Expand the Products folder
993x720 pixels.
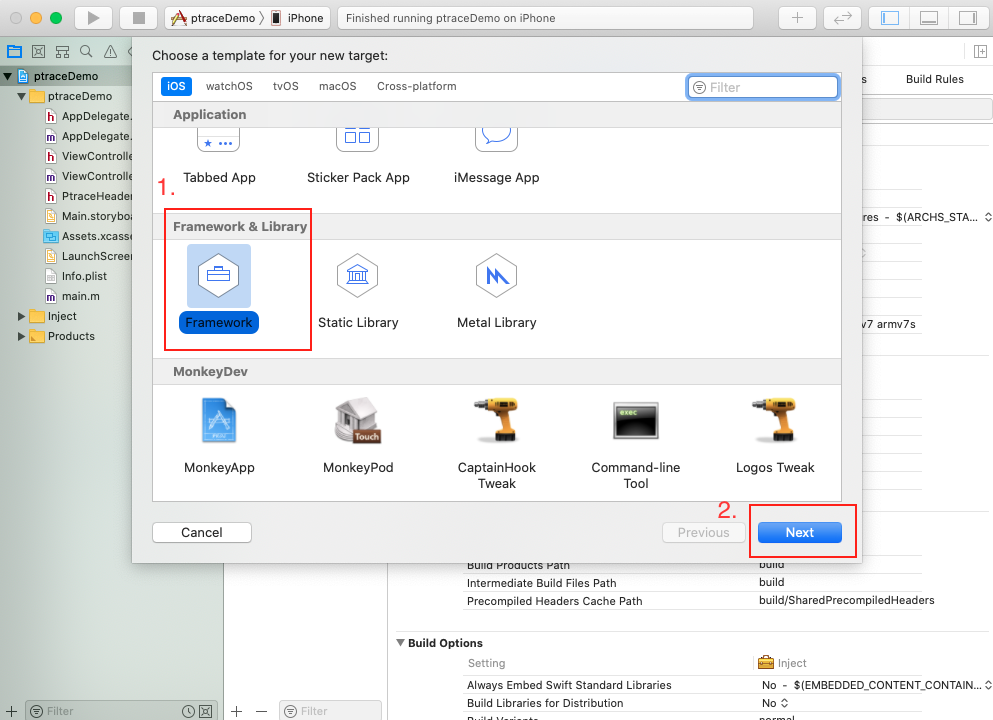coord(22,336)
